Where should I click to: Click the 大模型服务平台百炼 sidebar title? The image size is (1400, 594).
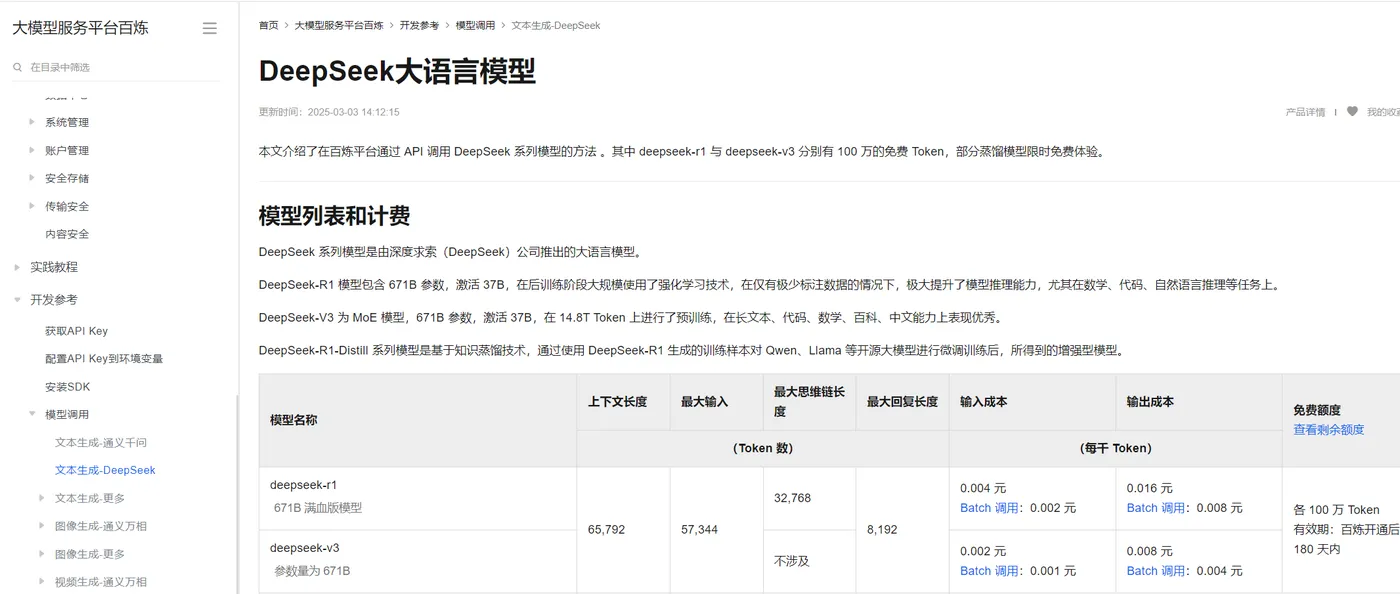tap(80, 28)
